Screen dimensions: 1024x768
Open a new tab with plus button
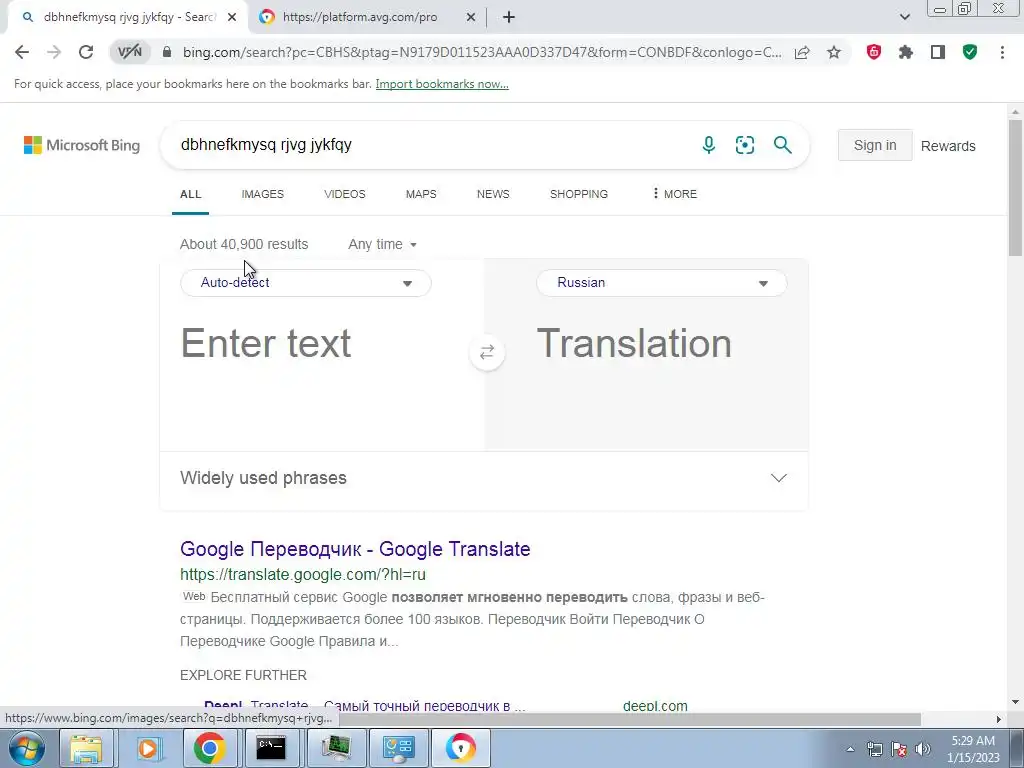[x=509, y=18]
